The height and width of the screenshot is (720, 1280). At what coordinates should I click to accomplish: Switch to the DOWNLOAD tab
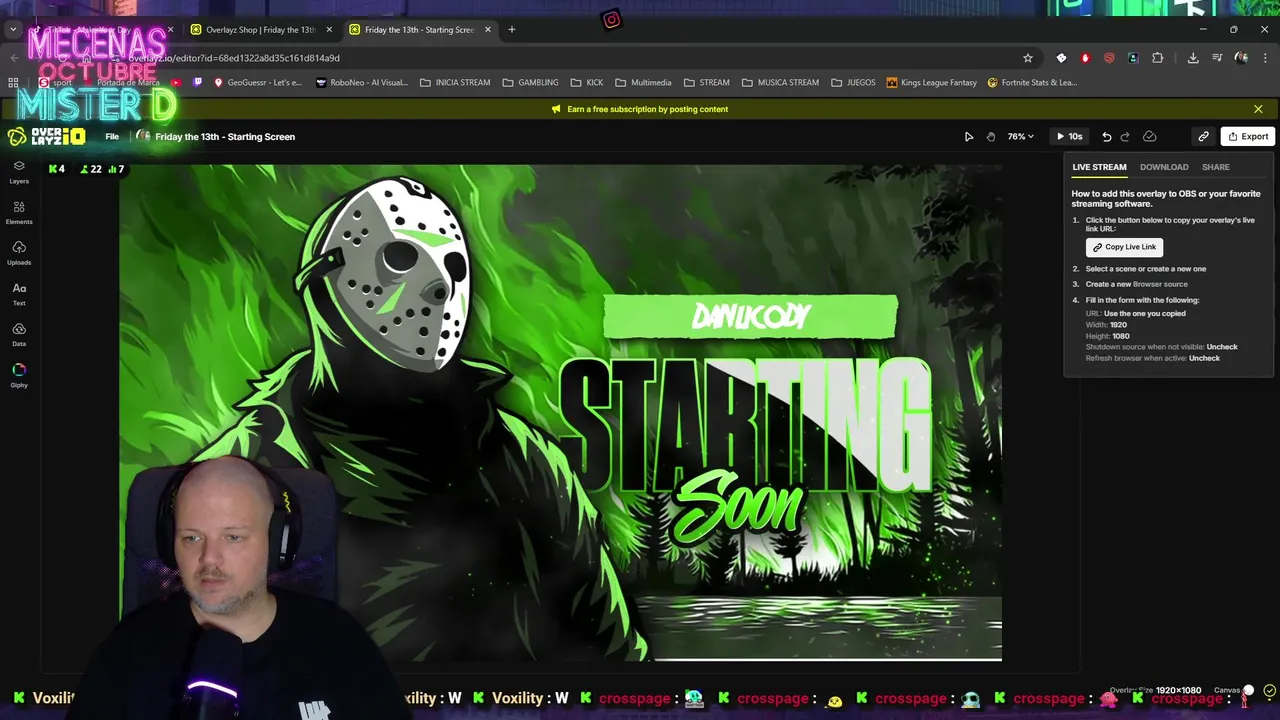coord(1164,167)
